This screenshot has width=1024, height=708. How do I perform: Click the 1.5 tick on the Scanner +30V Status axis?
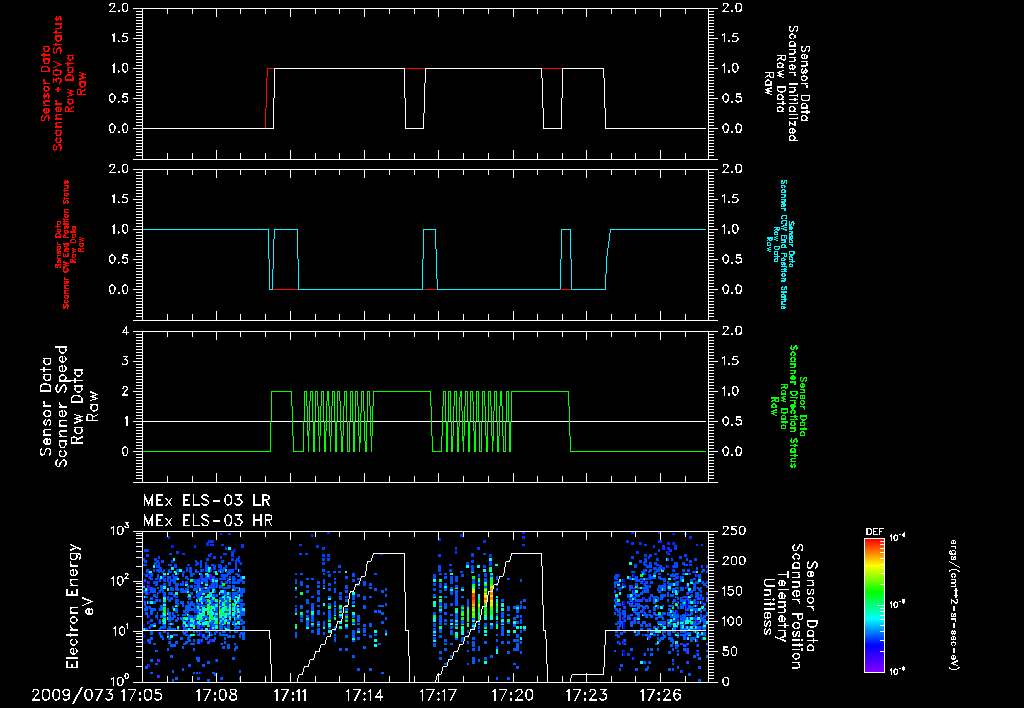(119, 38)
